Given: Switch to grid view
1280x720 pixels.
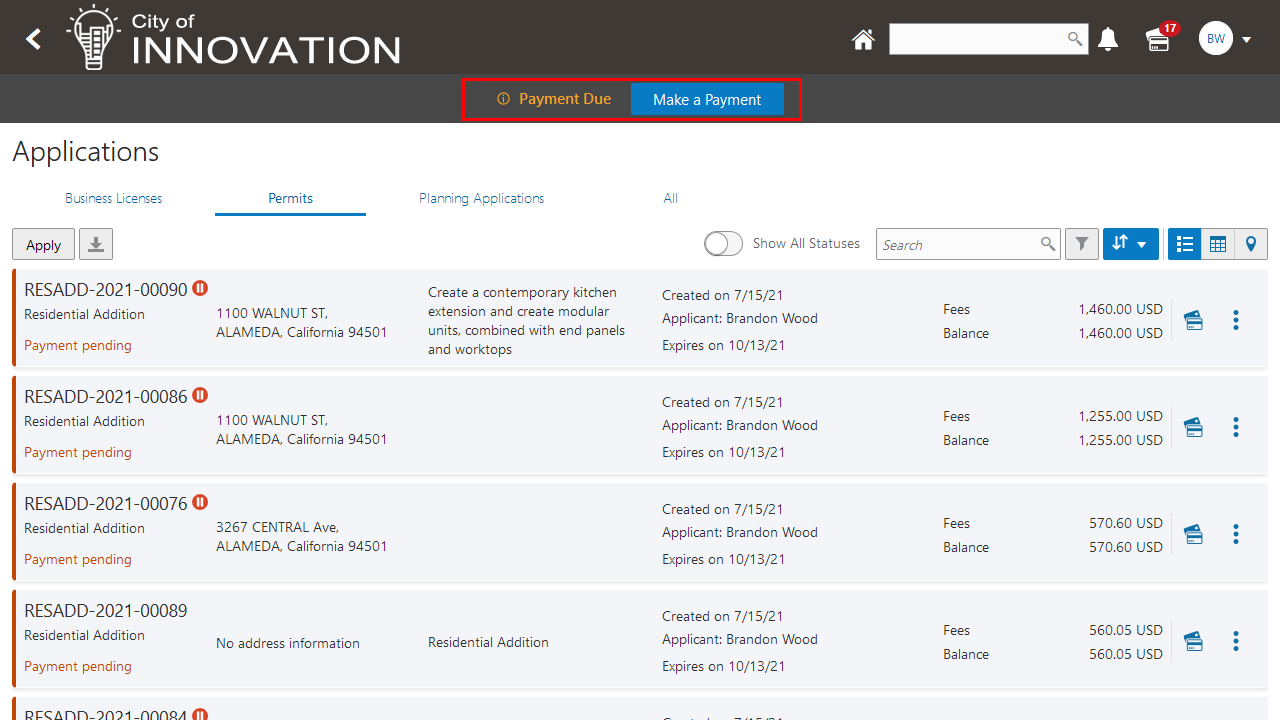Looking at the screenshot, I should point(1218,244).
